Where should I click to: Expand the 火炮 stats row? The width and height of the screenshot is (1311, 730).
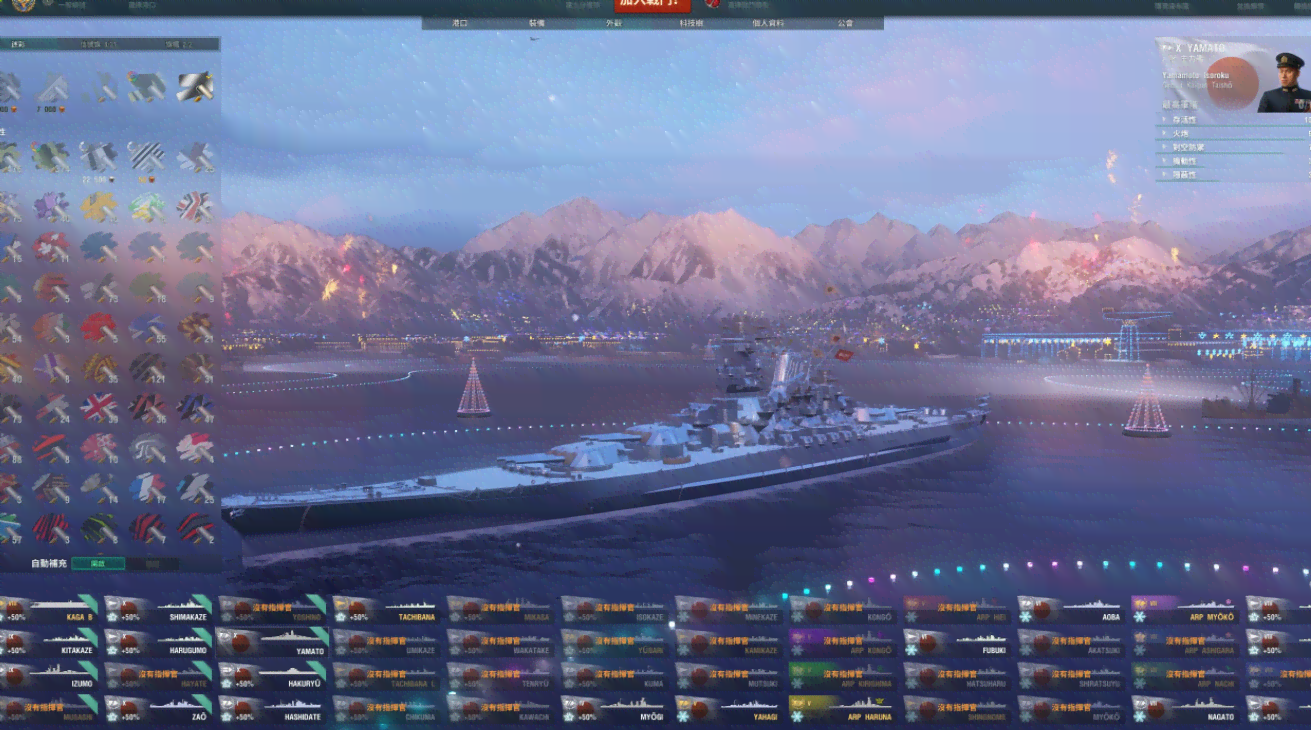[1234, 132]
